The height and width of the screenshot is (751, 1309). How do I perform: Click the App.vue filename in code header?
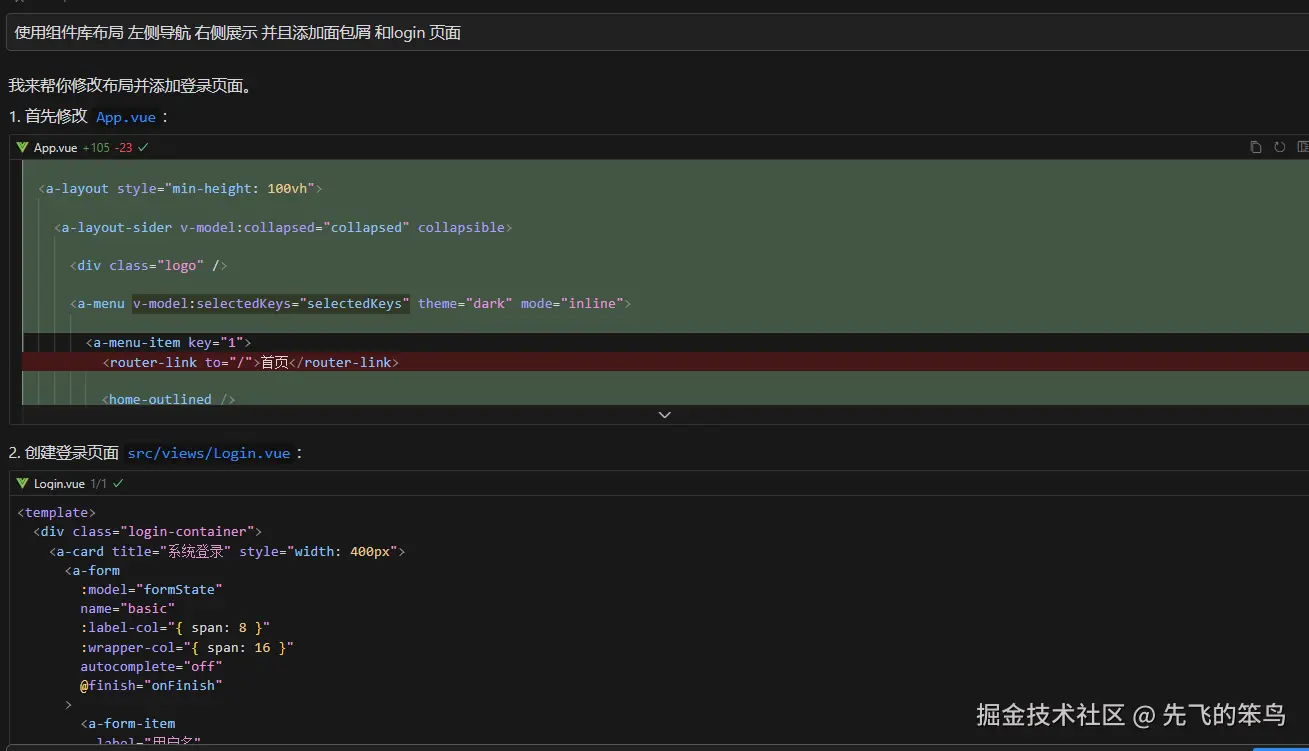point(55,148)
